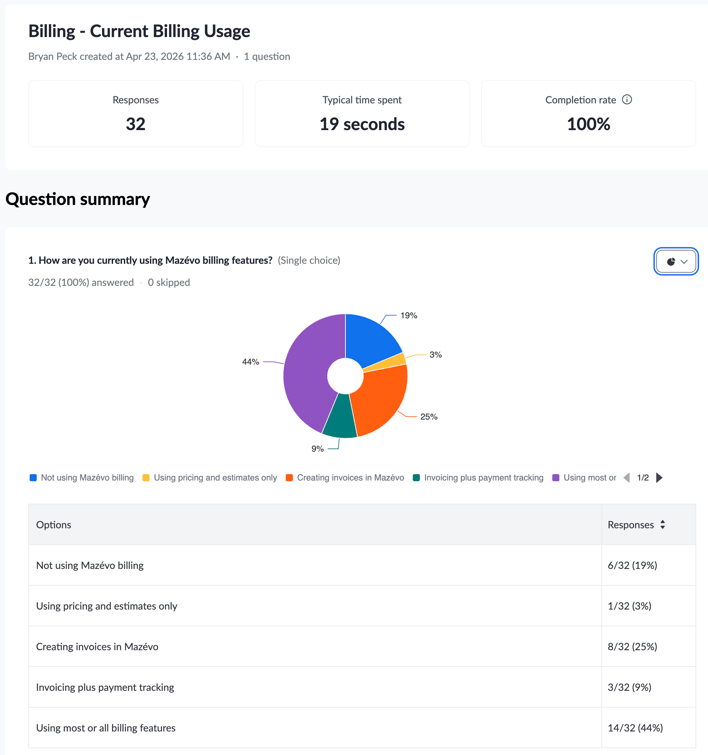This screenshot has width=708, height=755.
Task: Toggle 'Not using Mazévo billing' legend swatch
Action: tap(33, 478)
